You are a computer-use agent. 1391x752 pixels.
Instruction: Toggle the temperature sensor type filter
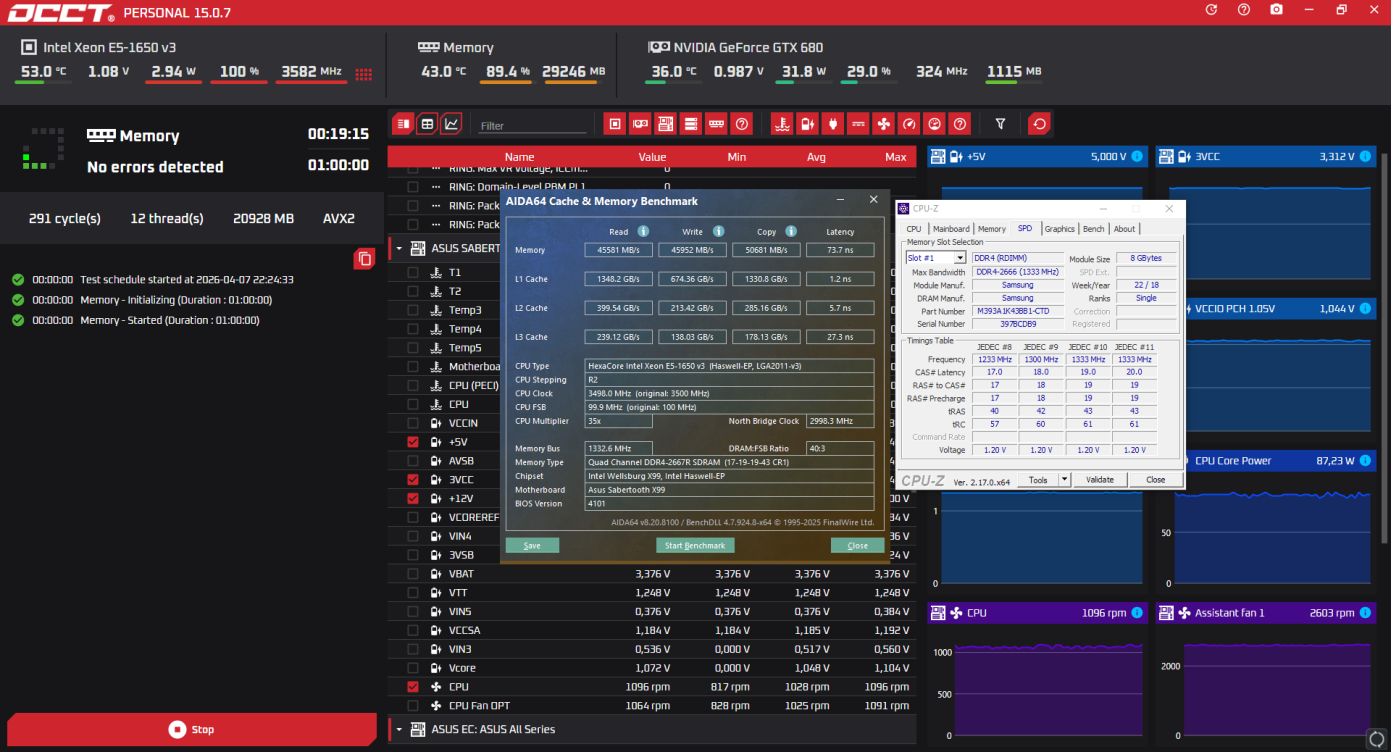point(783,124)
